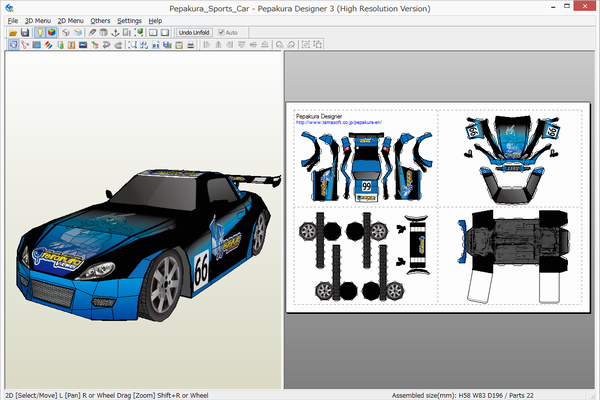Click the 'Assembled size(mm): H58 W83 D196' status text

[447, 395]
